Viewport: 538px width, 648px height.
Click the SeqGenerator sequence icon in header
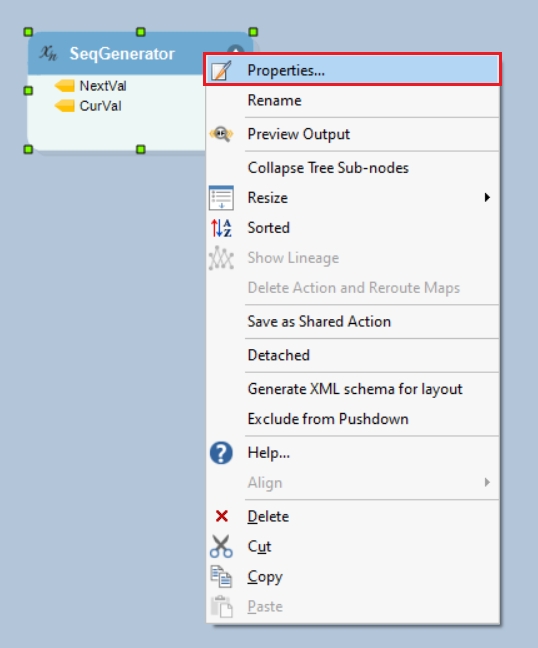(48, 53)
